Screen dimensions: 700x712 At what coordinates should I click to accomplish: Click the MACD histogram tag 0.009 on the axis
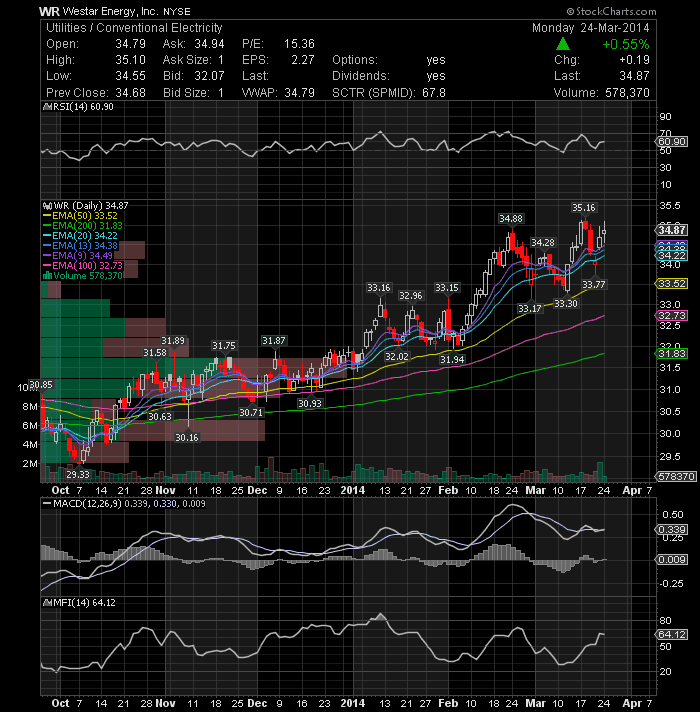[x=672, y=559]
